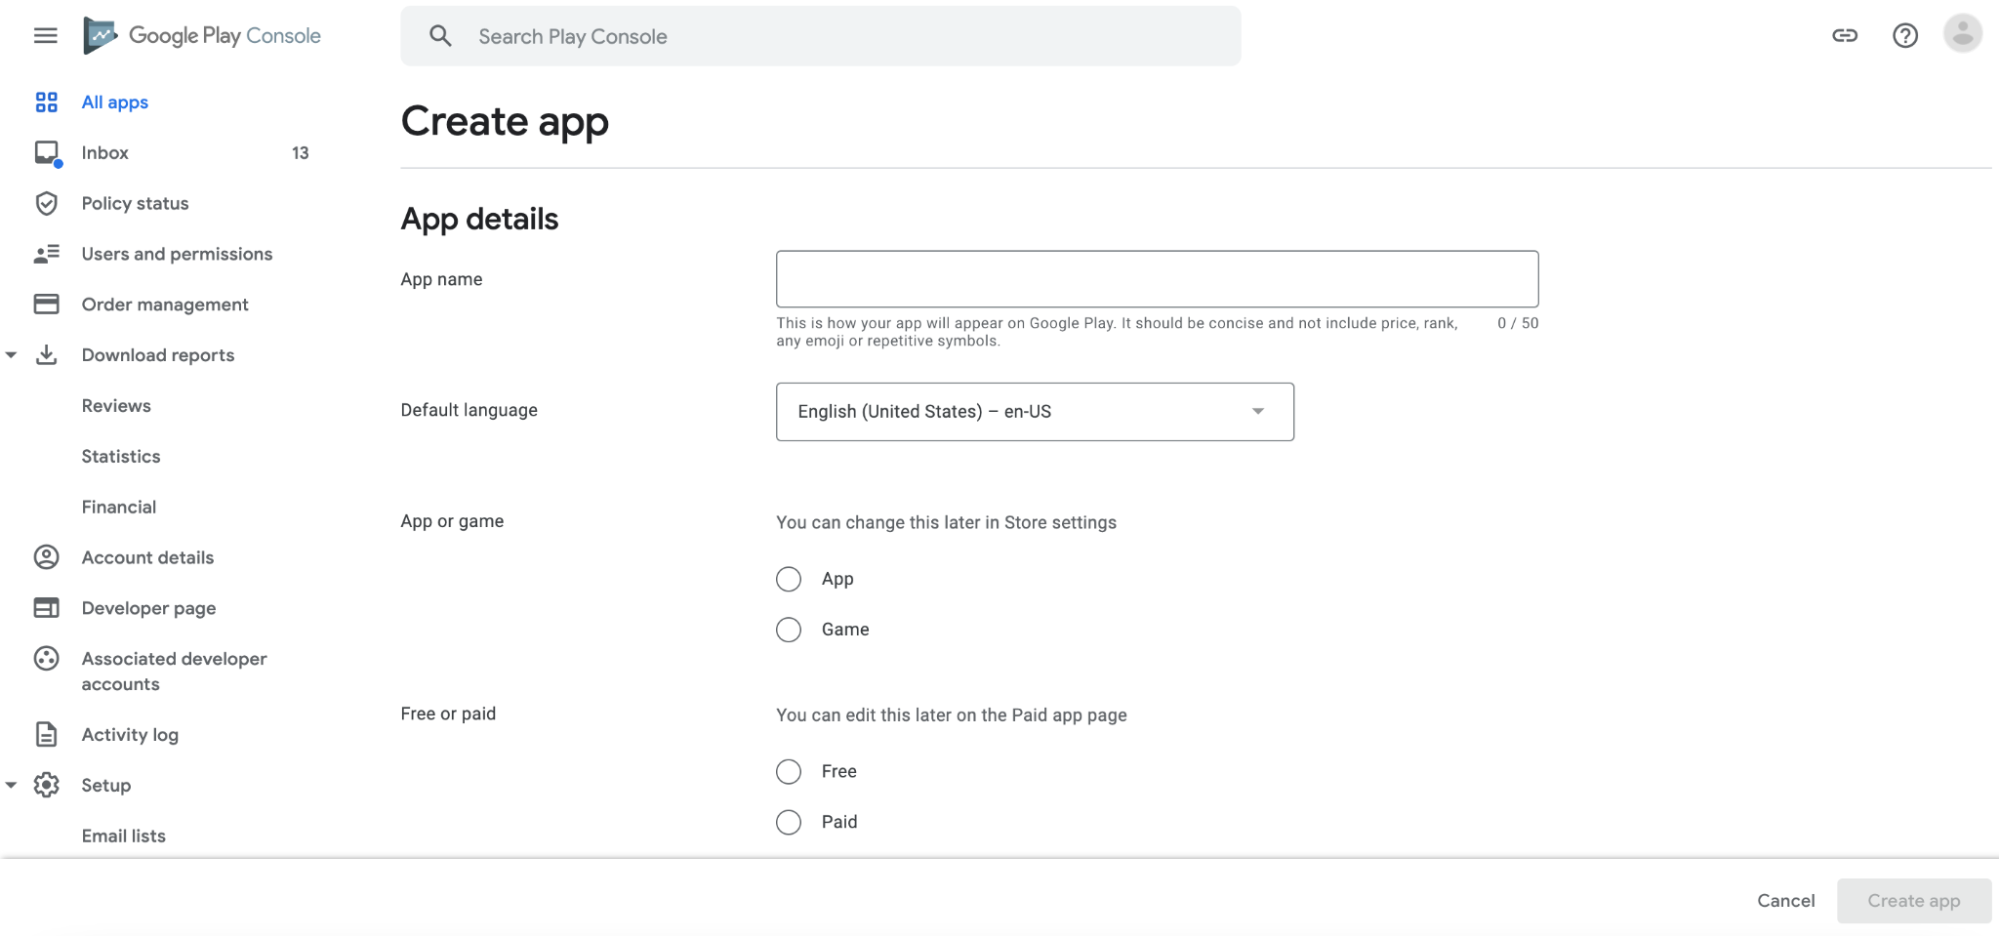The height and width of the screenshot is (937, 1999).
Task: Go to All apps in the sidebar
Action: [114, 101]
